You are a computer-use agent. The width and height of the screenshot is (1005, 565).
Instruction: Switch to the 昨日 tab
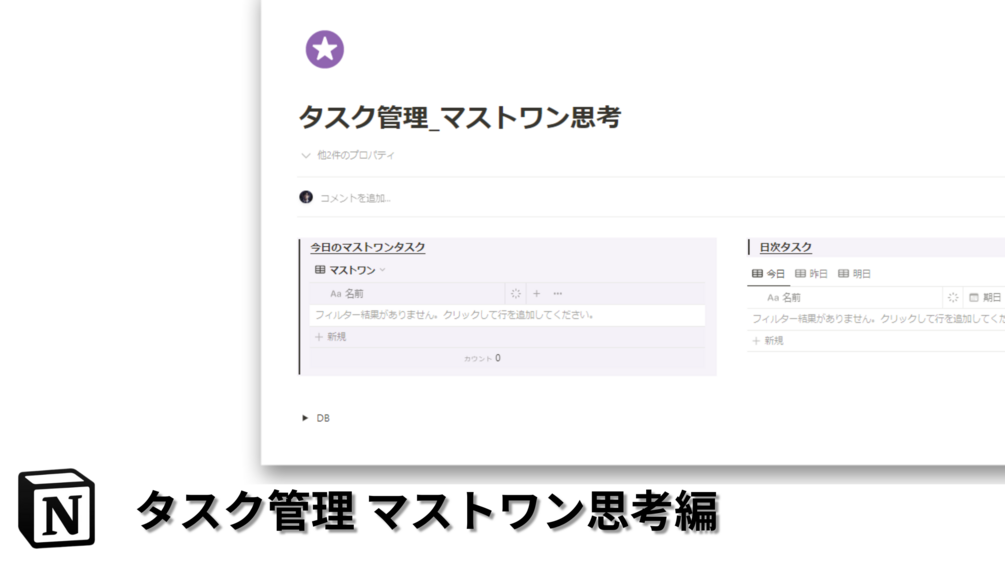point(811,274)
